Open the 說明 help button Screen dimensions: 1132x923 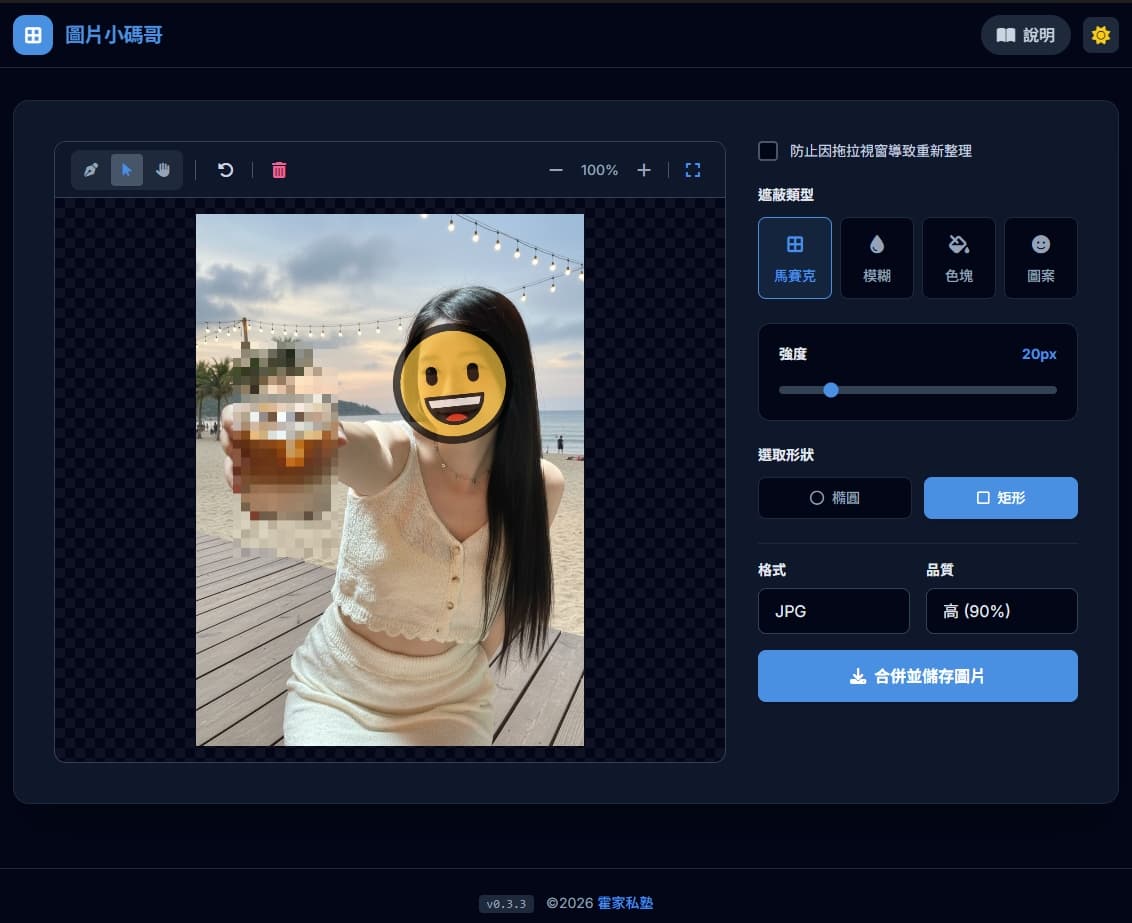(1025, 35)
